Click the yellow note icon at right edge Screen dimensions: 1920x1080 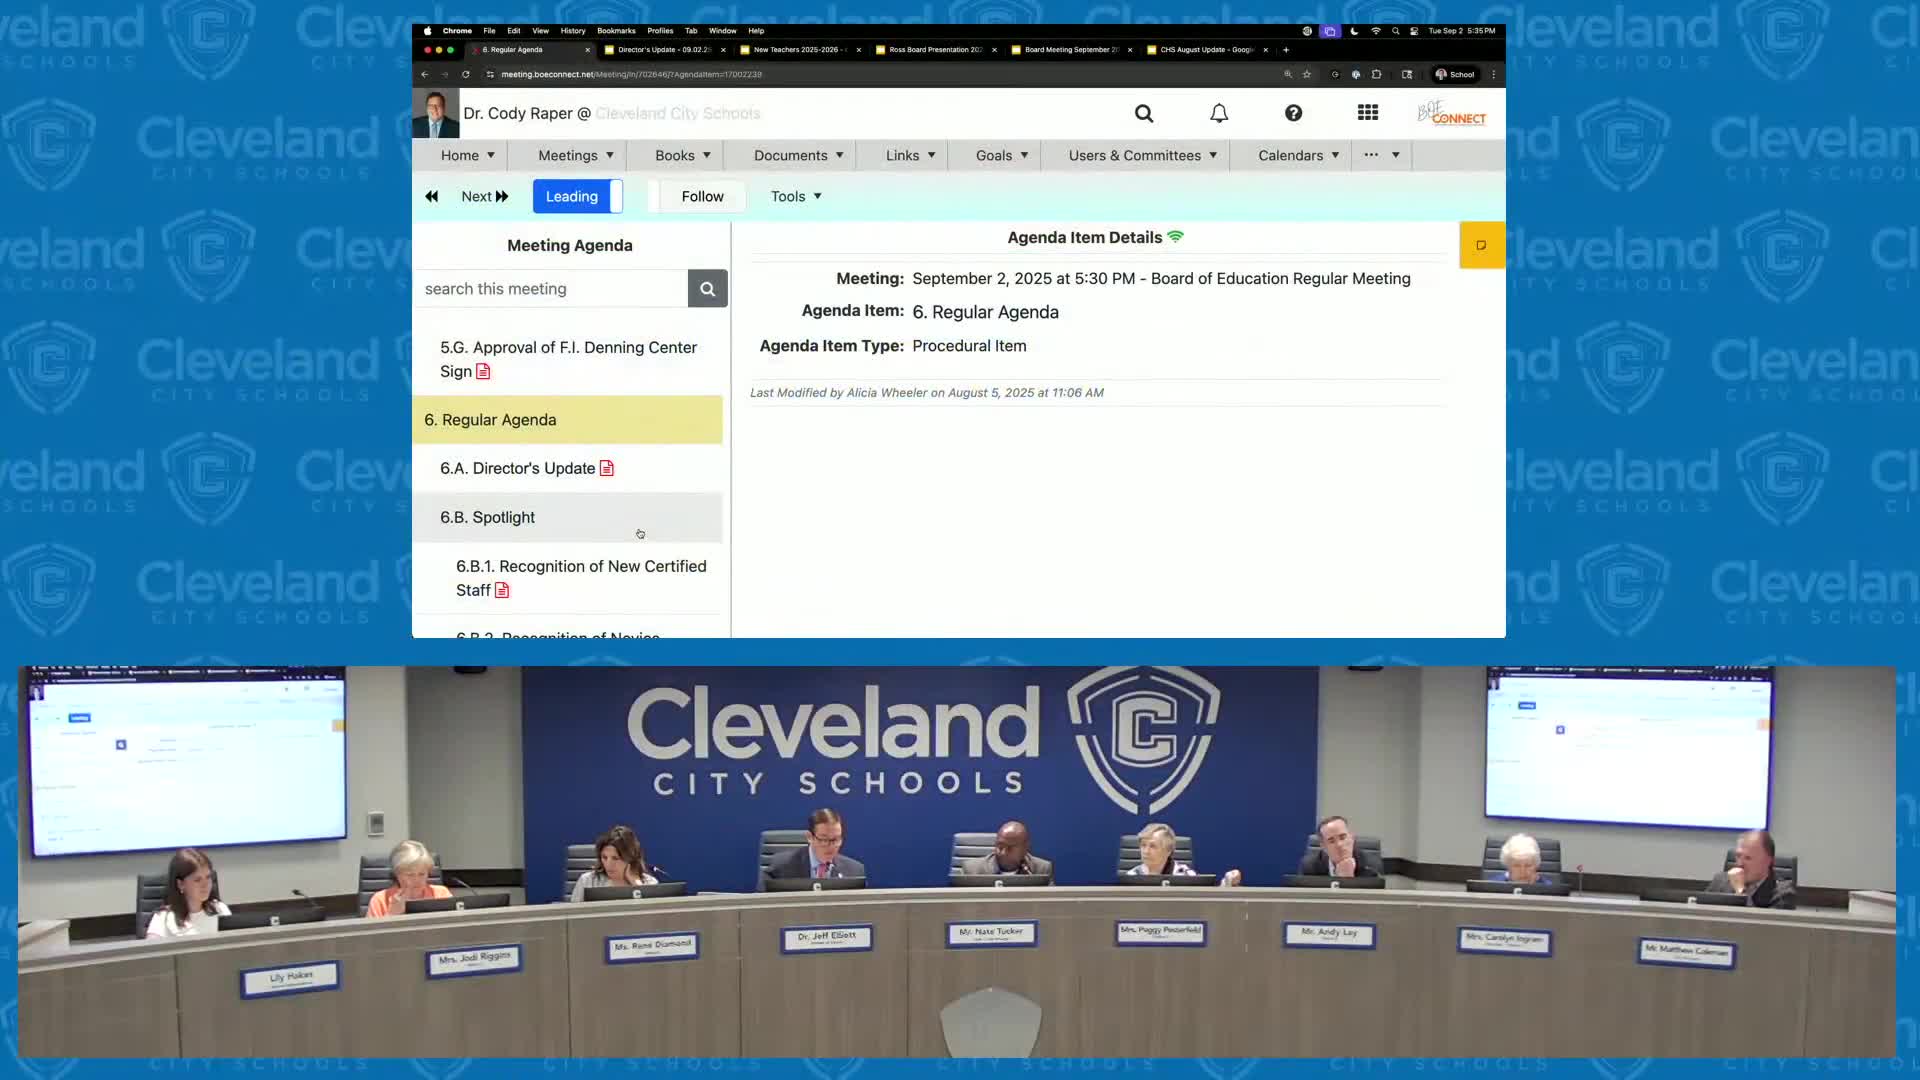click(x=1481, y=245)
